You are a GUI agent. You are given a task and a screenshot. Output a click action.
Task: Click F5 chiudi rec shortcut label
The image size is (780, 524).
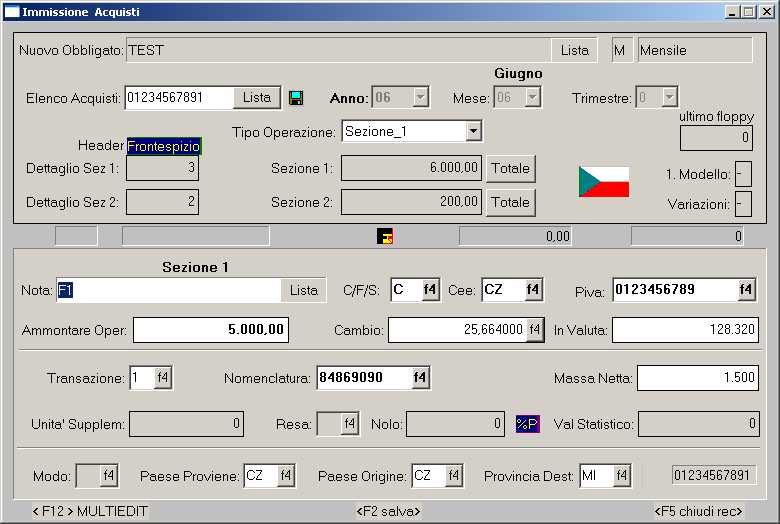coord(698,511)
